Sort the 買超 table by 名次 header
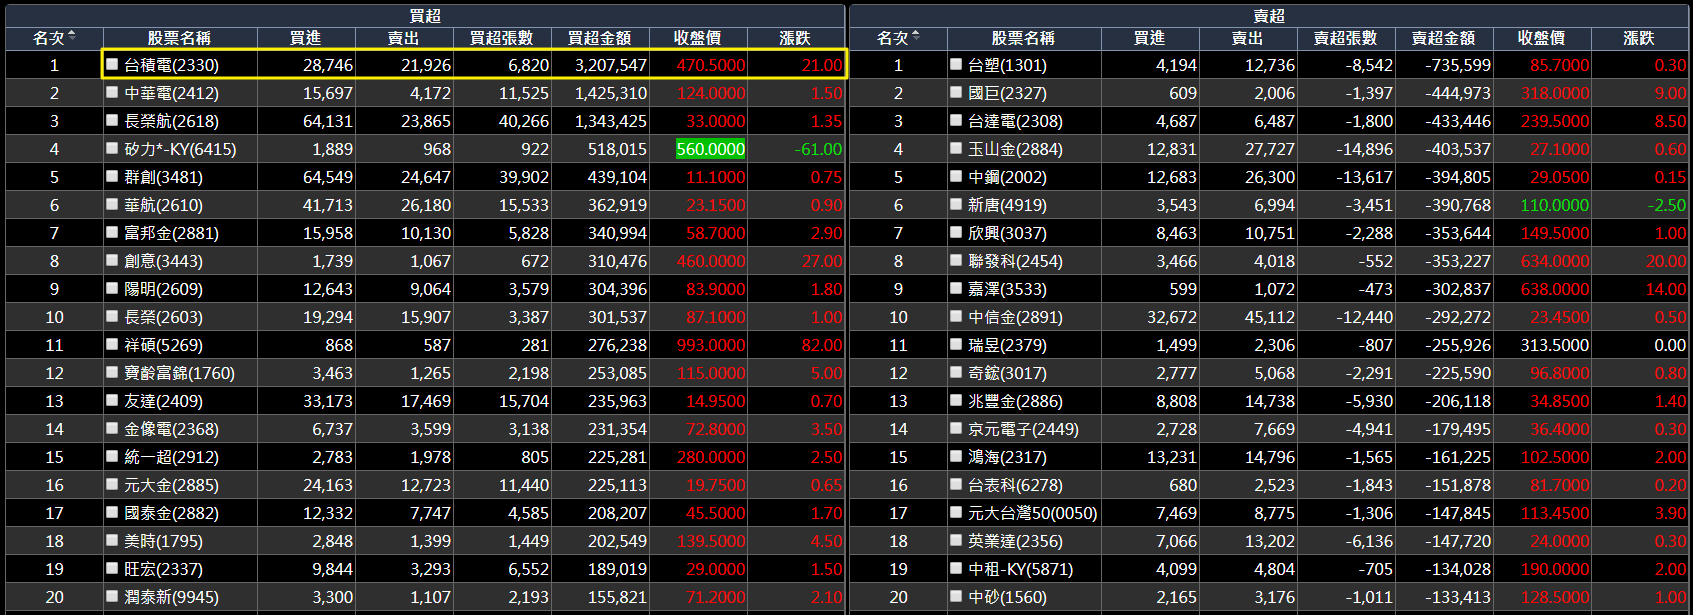Image resolution: width=1693 pixels, height=615 pixels. coord(54,38)
